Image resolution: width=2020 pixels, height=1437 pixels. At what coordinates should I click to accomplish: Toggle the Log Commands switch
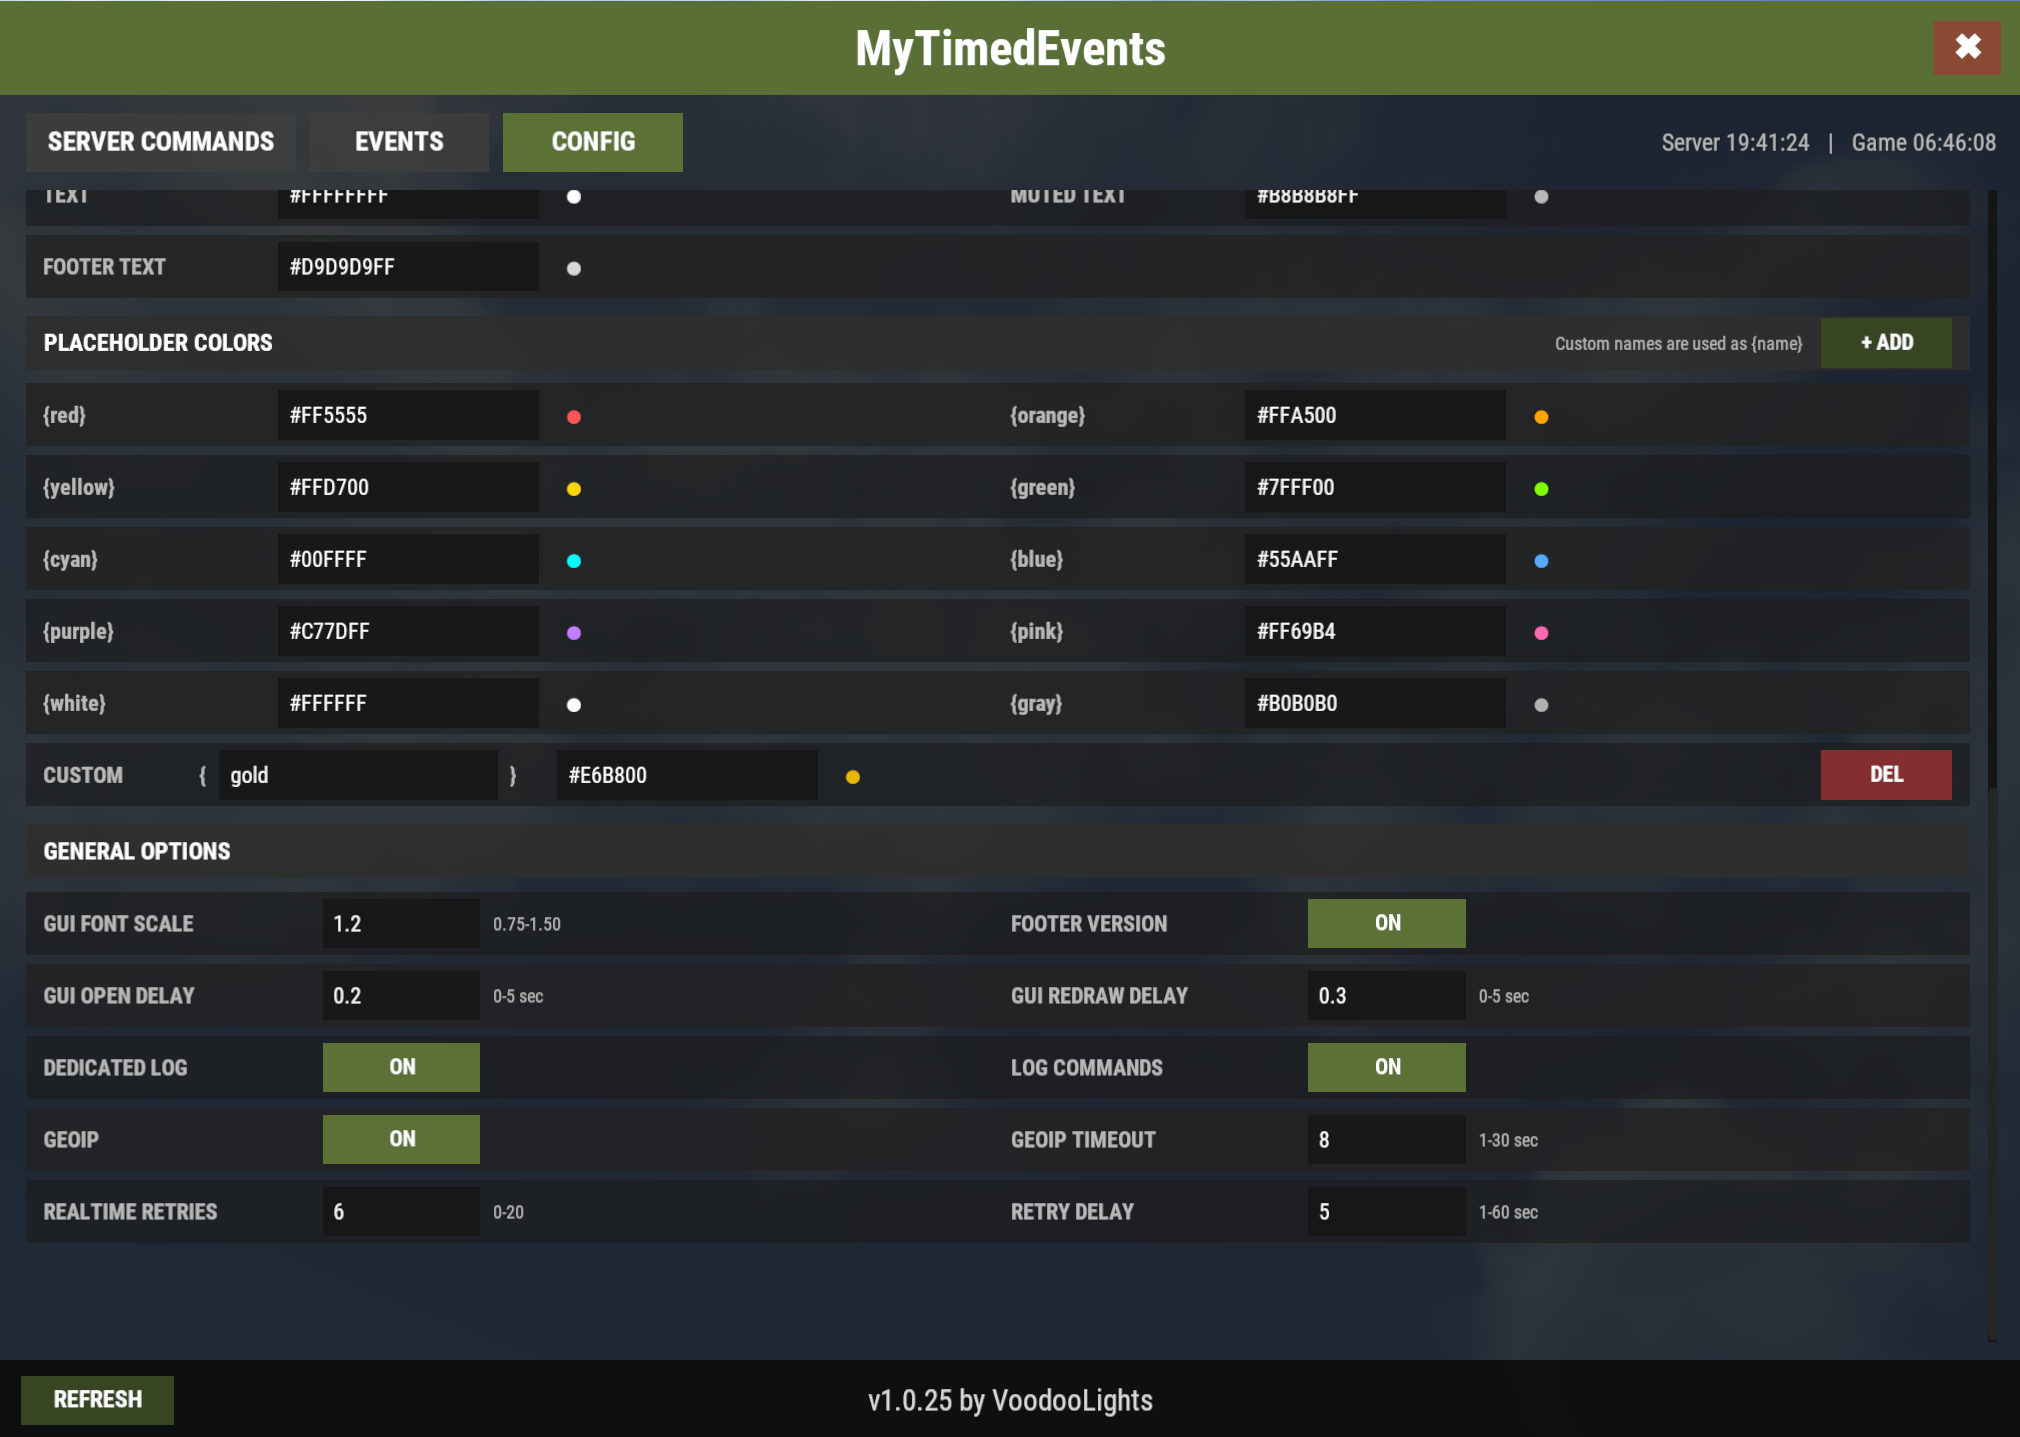(1386, 1067)
